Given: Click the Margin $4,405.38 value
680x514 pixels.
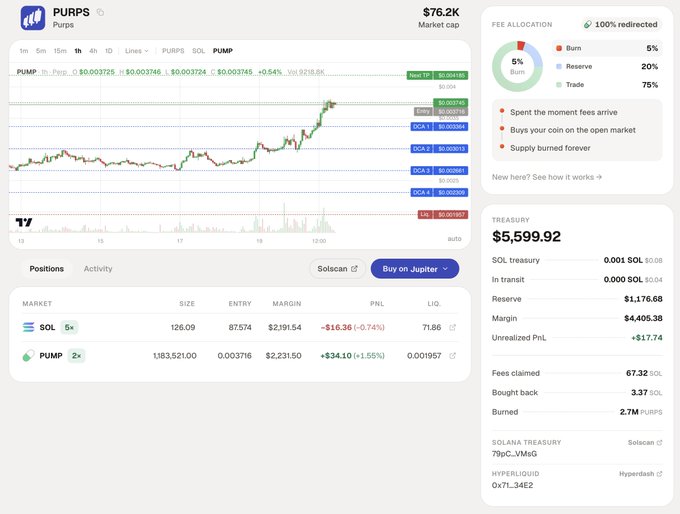Looking at the screenshot, I should coord(643,318).
